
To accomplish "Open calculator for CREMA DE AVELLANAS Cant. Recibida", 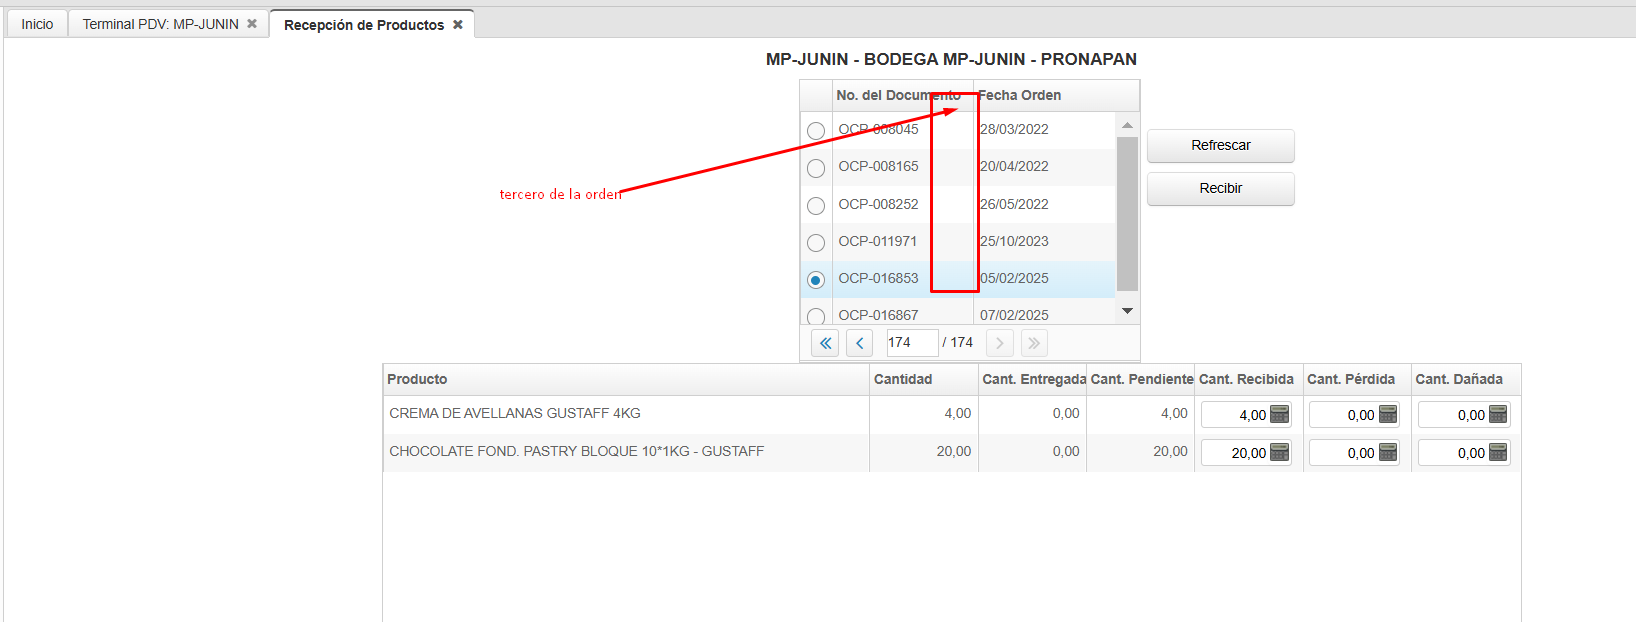I will (x=1279, y=415).
